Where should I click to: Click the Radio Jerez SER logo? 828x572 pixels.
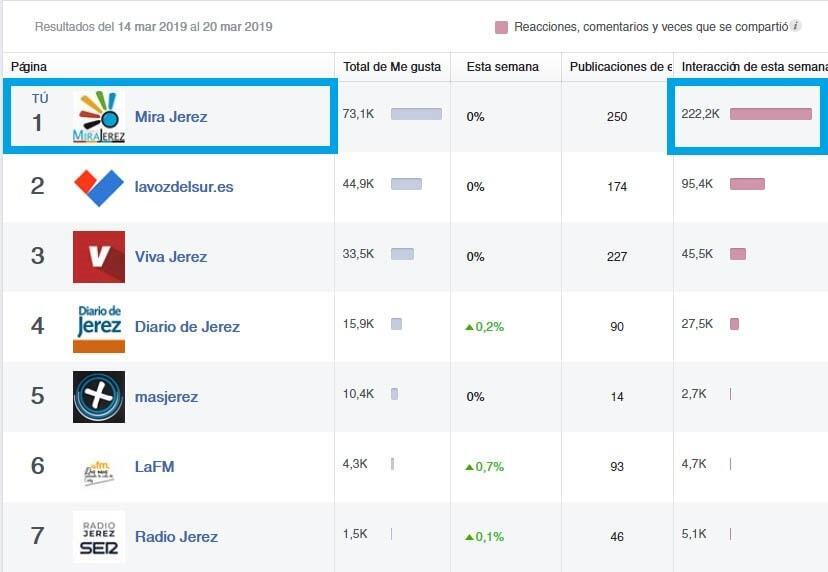(x=99, y=537)
